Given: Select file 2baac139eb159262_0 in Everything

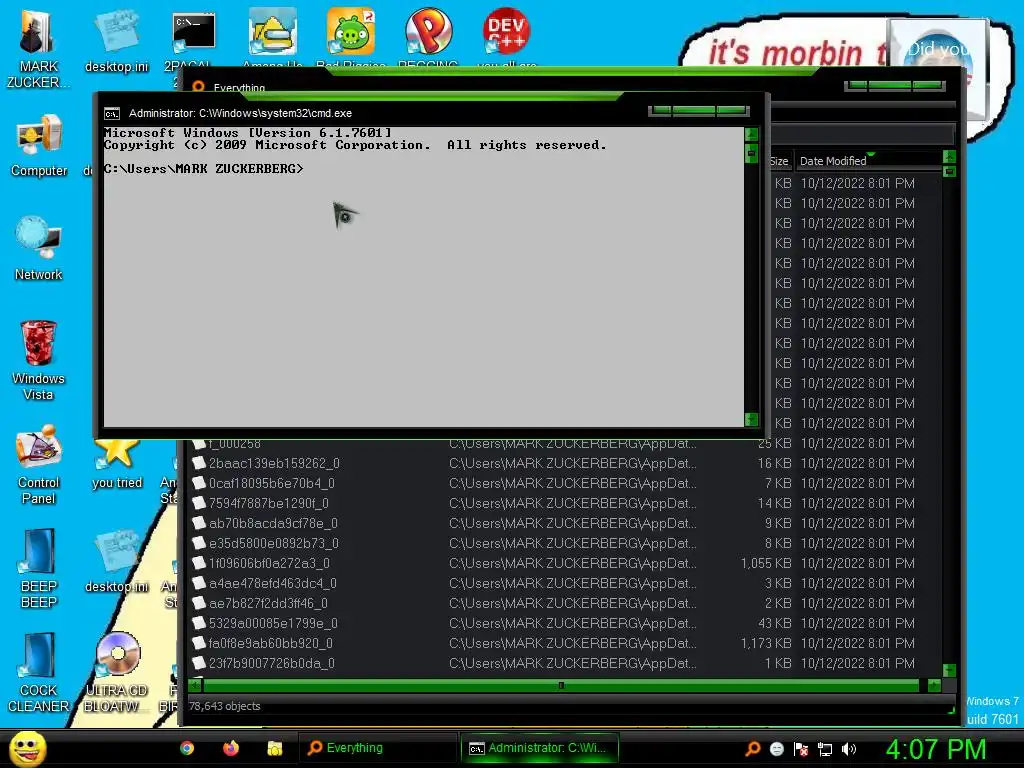Looking at the screenshot, I should 274,463.
